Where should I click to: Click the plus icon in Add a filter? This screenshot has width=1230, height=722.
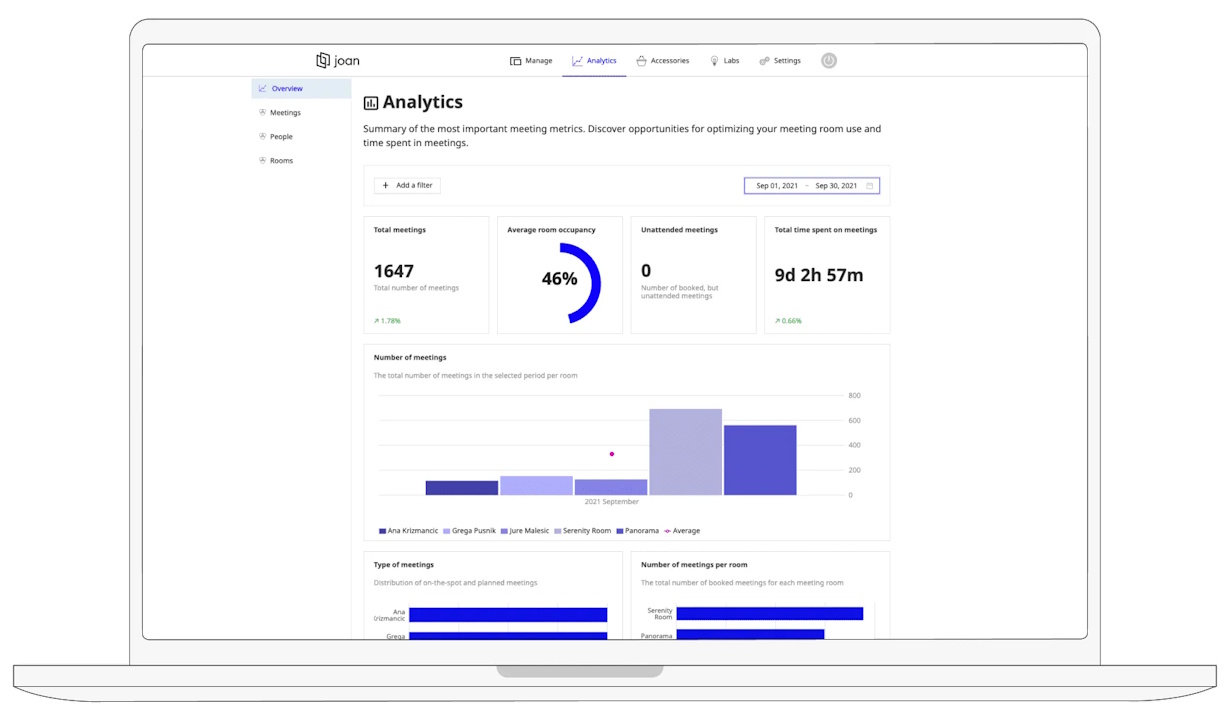(386, 185)
